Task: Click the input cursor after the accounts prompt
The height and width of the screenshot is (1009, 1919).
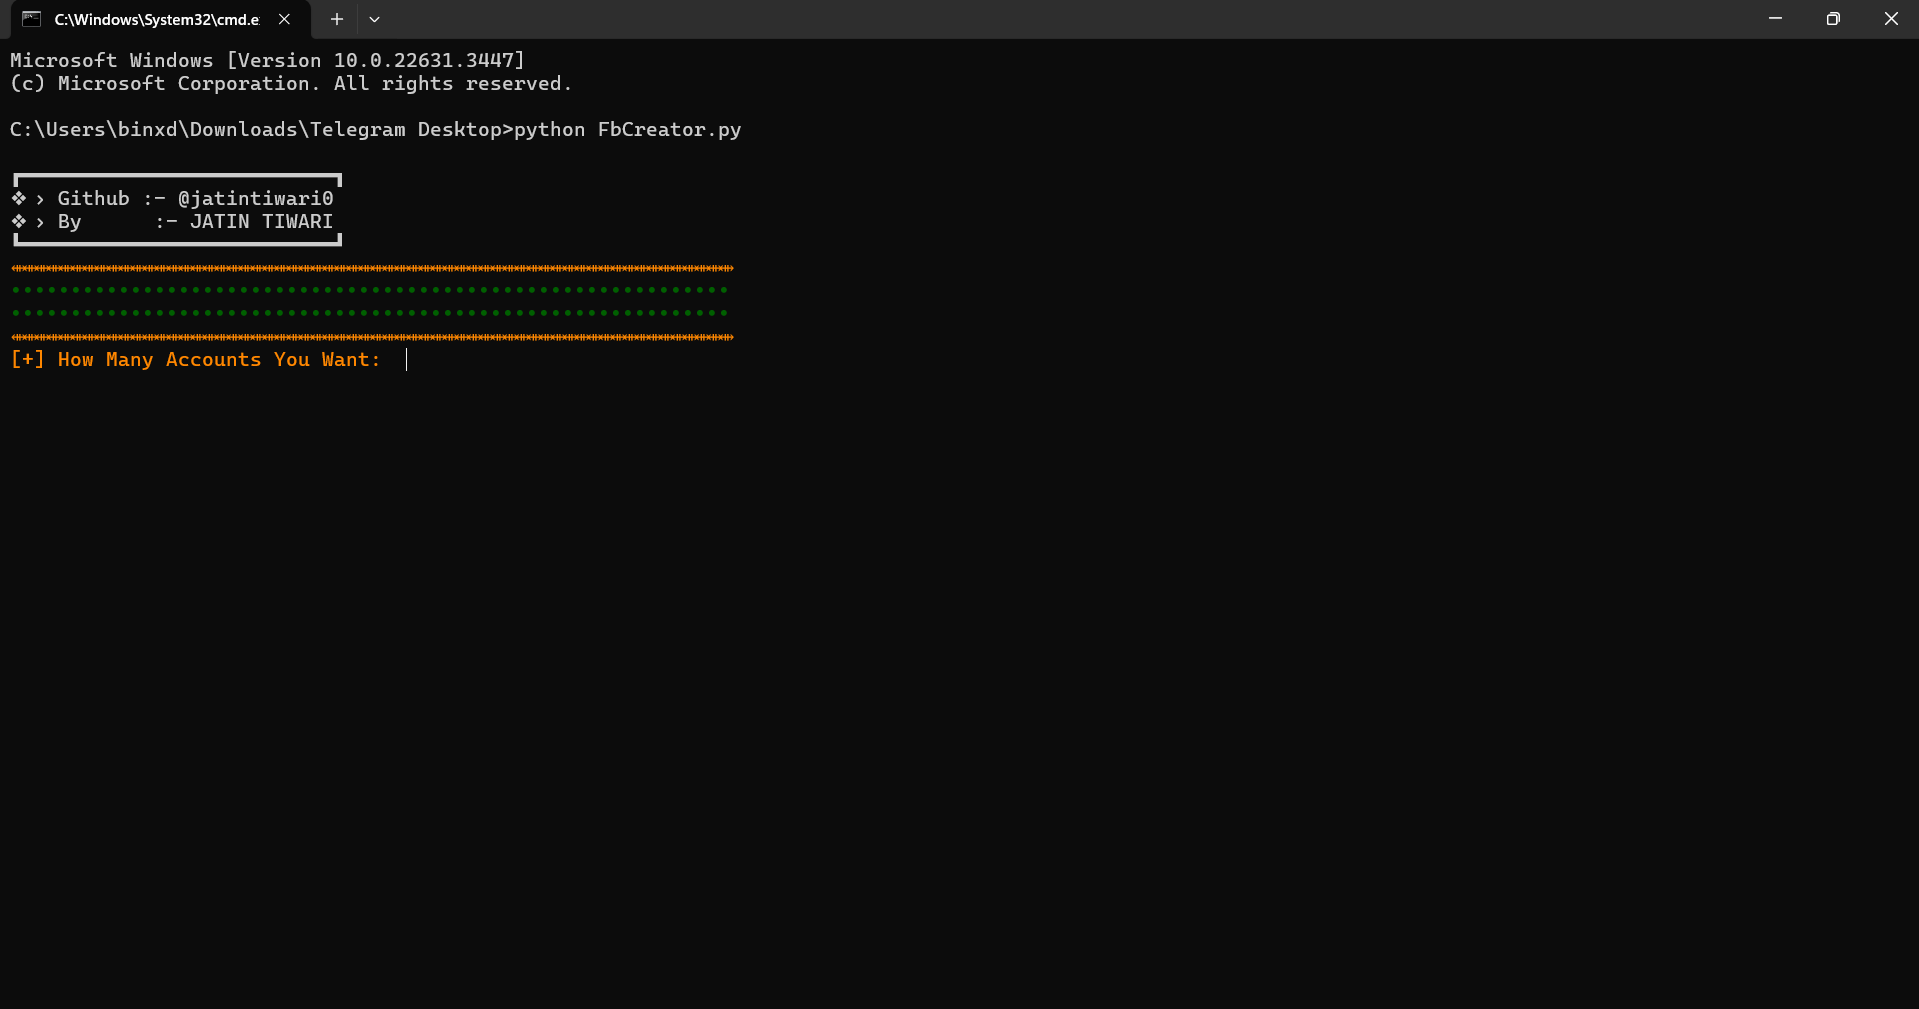Action: tap(407, 360)
